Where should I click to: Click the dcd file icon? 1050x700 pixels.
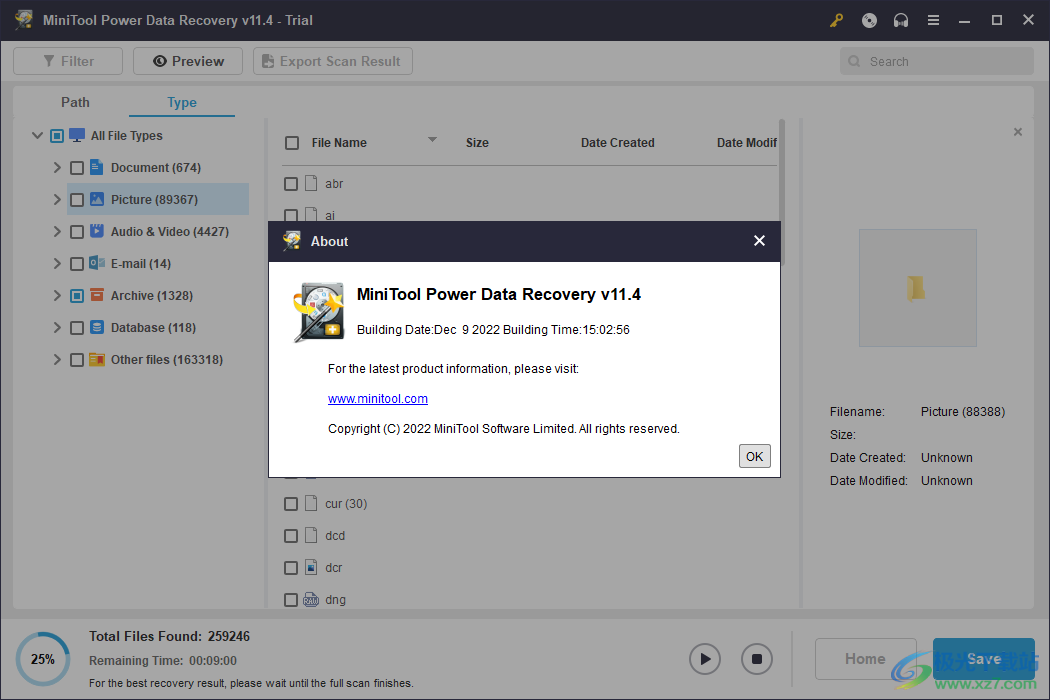click(311, 535)
